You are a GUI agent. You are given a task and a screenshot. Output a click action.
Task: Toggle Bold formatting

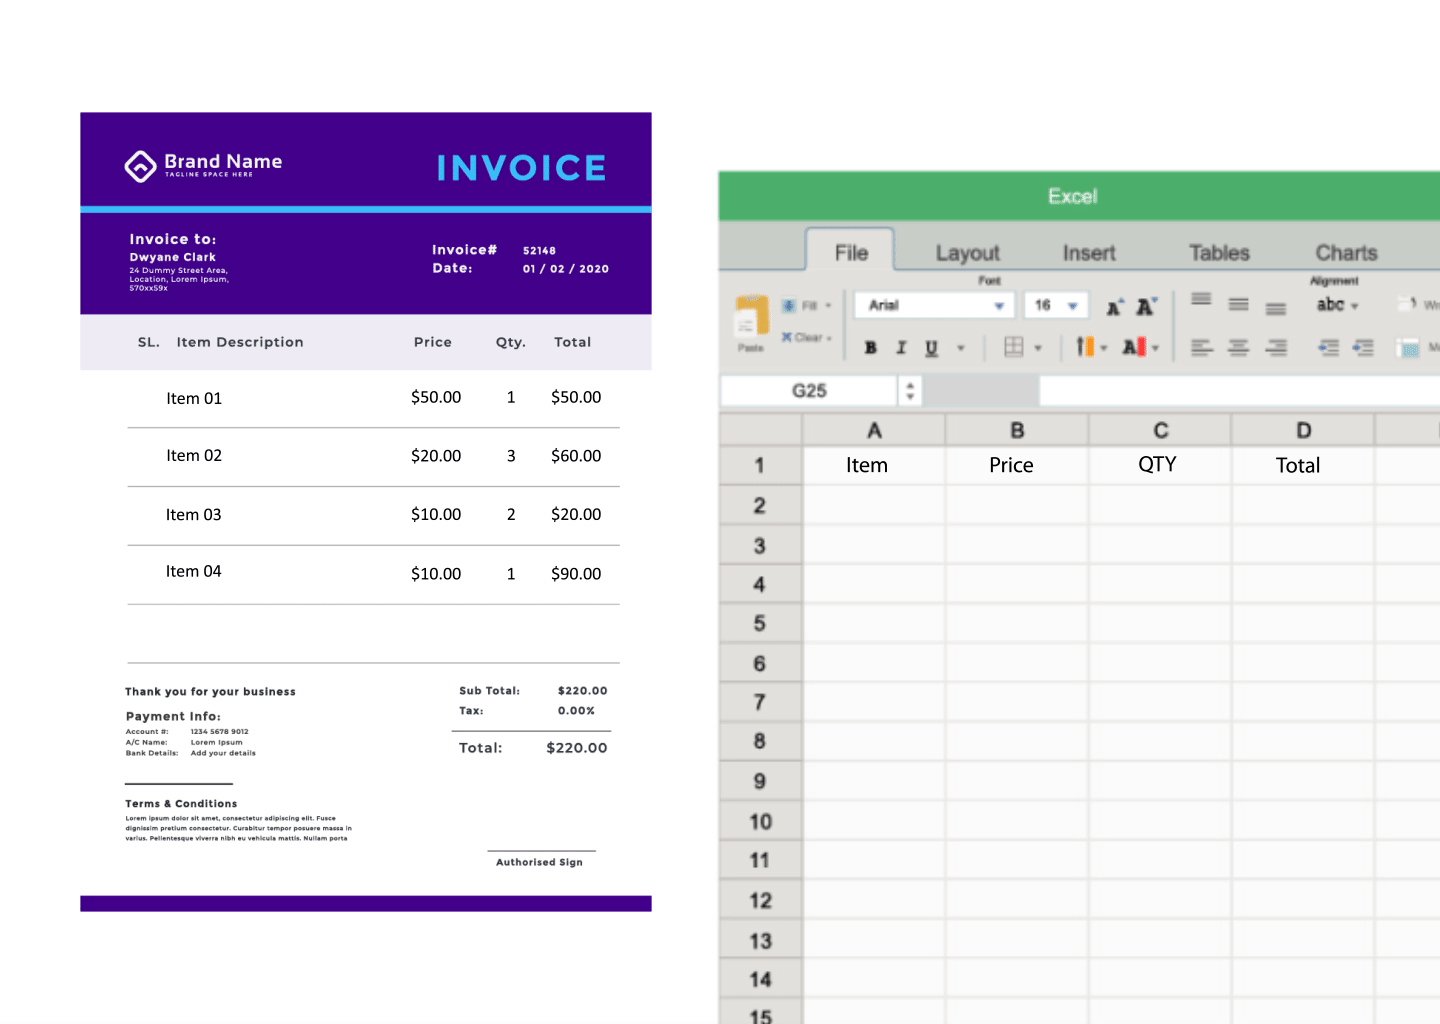pyautogui.click(x=871, y=348)
